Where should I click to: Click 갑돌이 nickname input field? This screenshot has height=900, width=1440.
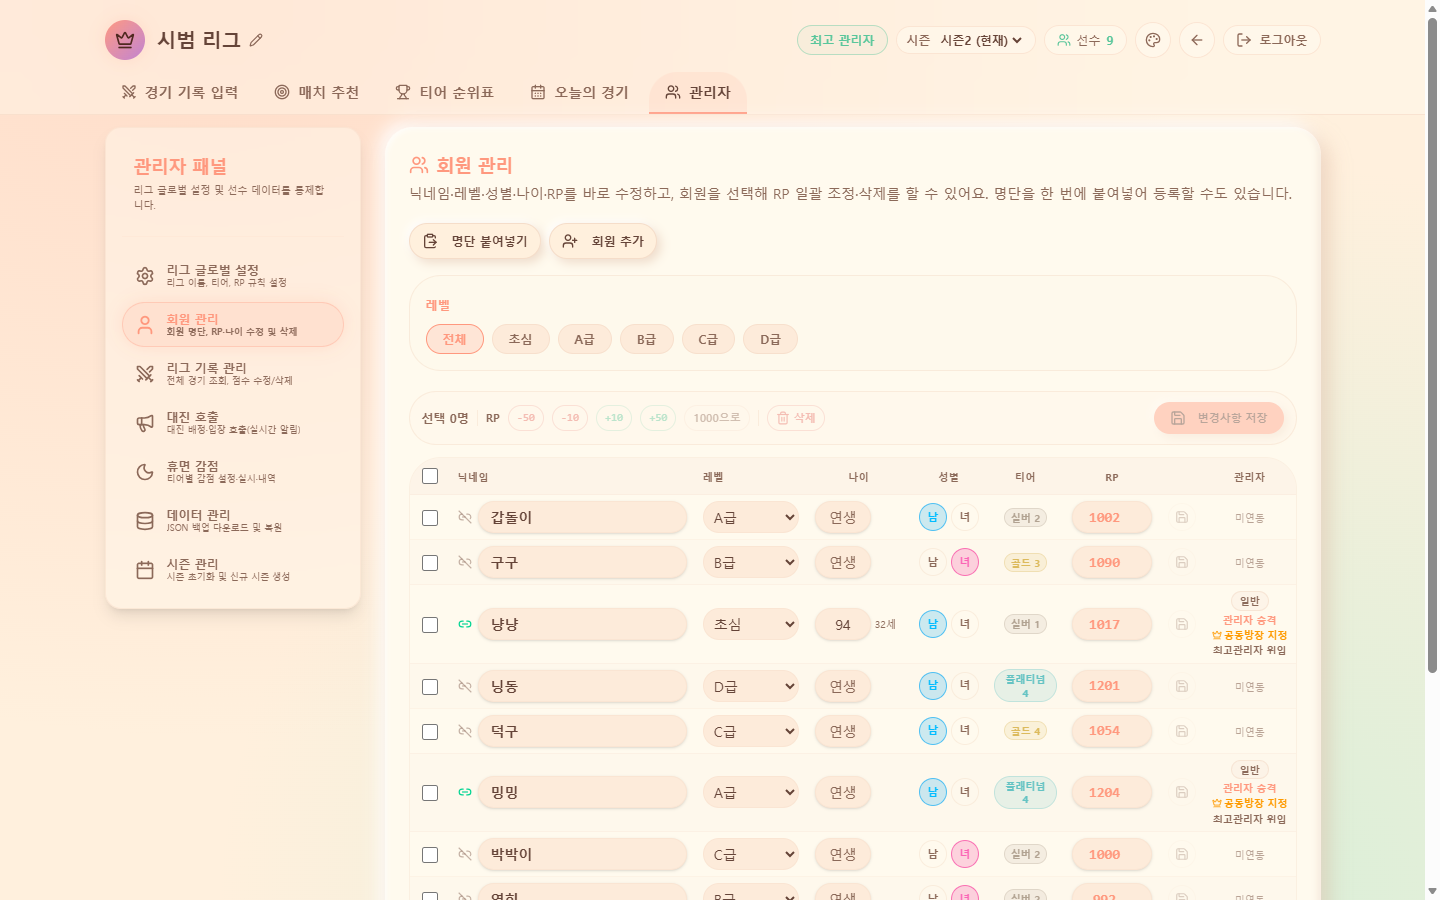tap(582, 517)
